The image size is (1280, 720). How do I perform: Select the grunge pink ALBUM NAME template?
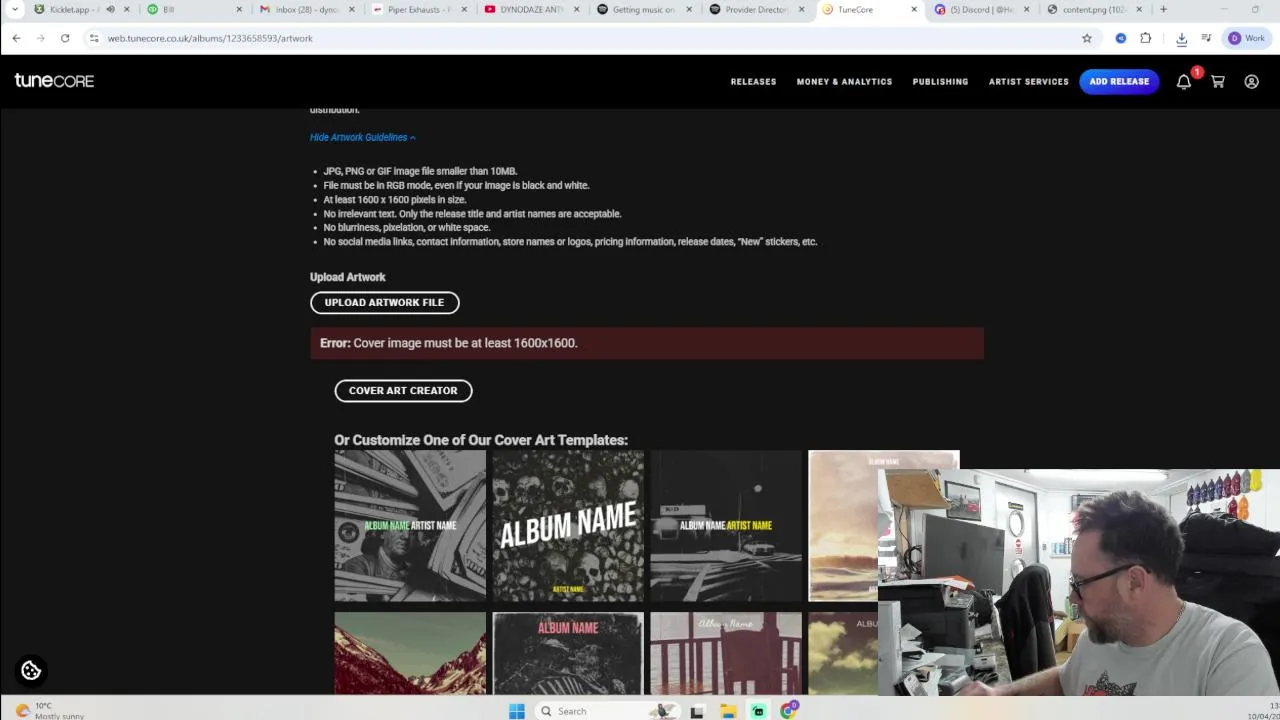tap(568, 653)
